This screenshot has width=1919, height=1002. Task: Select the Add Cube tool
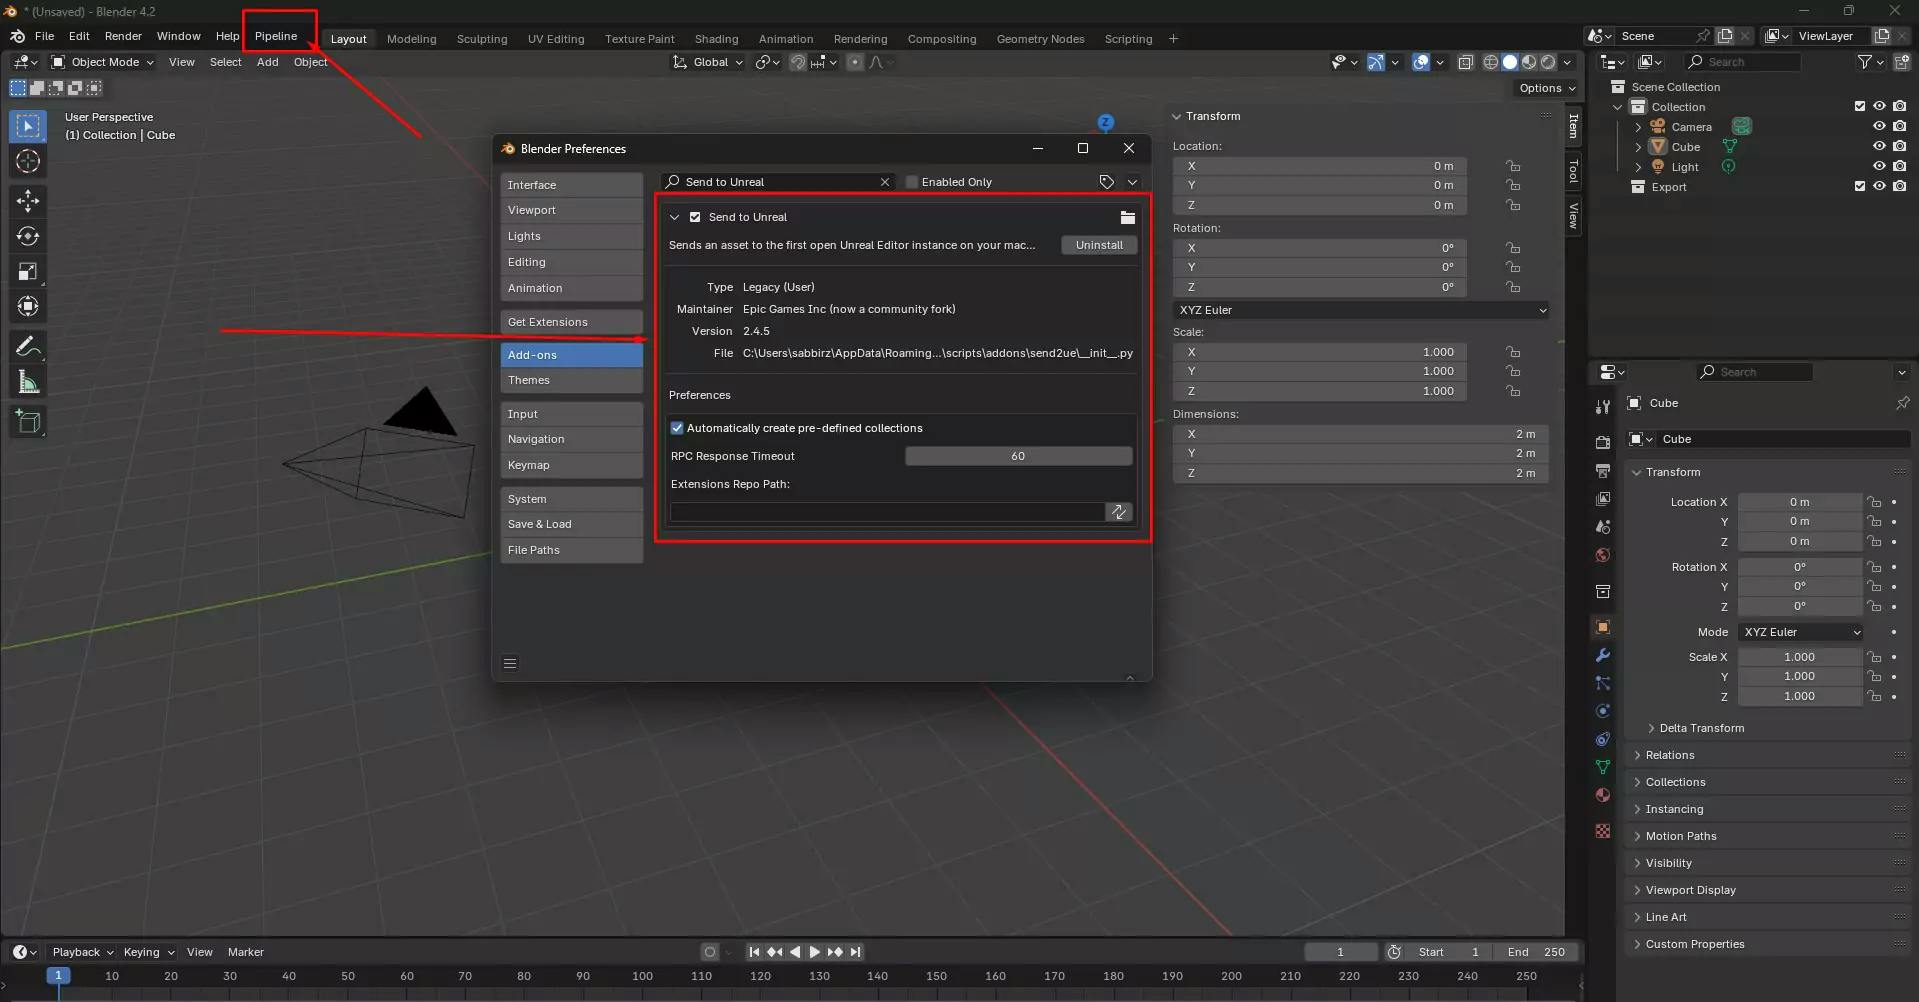tap(28, 421)
